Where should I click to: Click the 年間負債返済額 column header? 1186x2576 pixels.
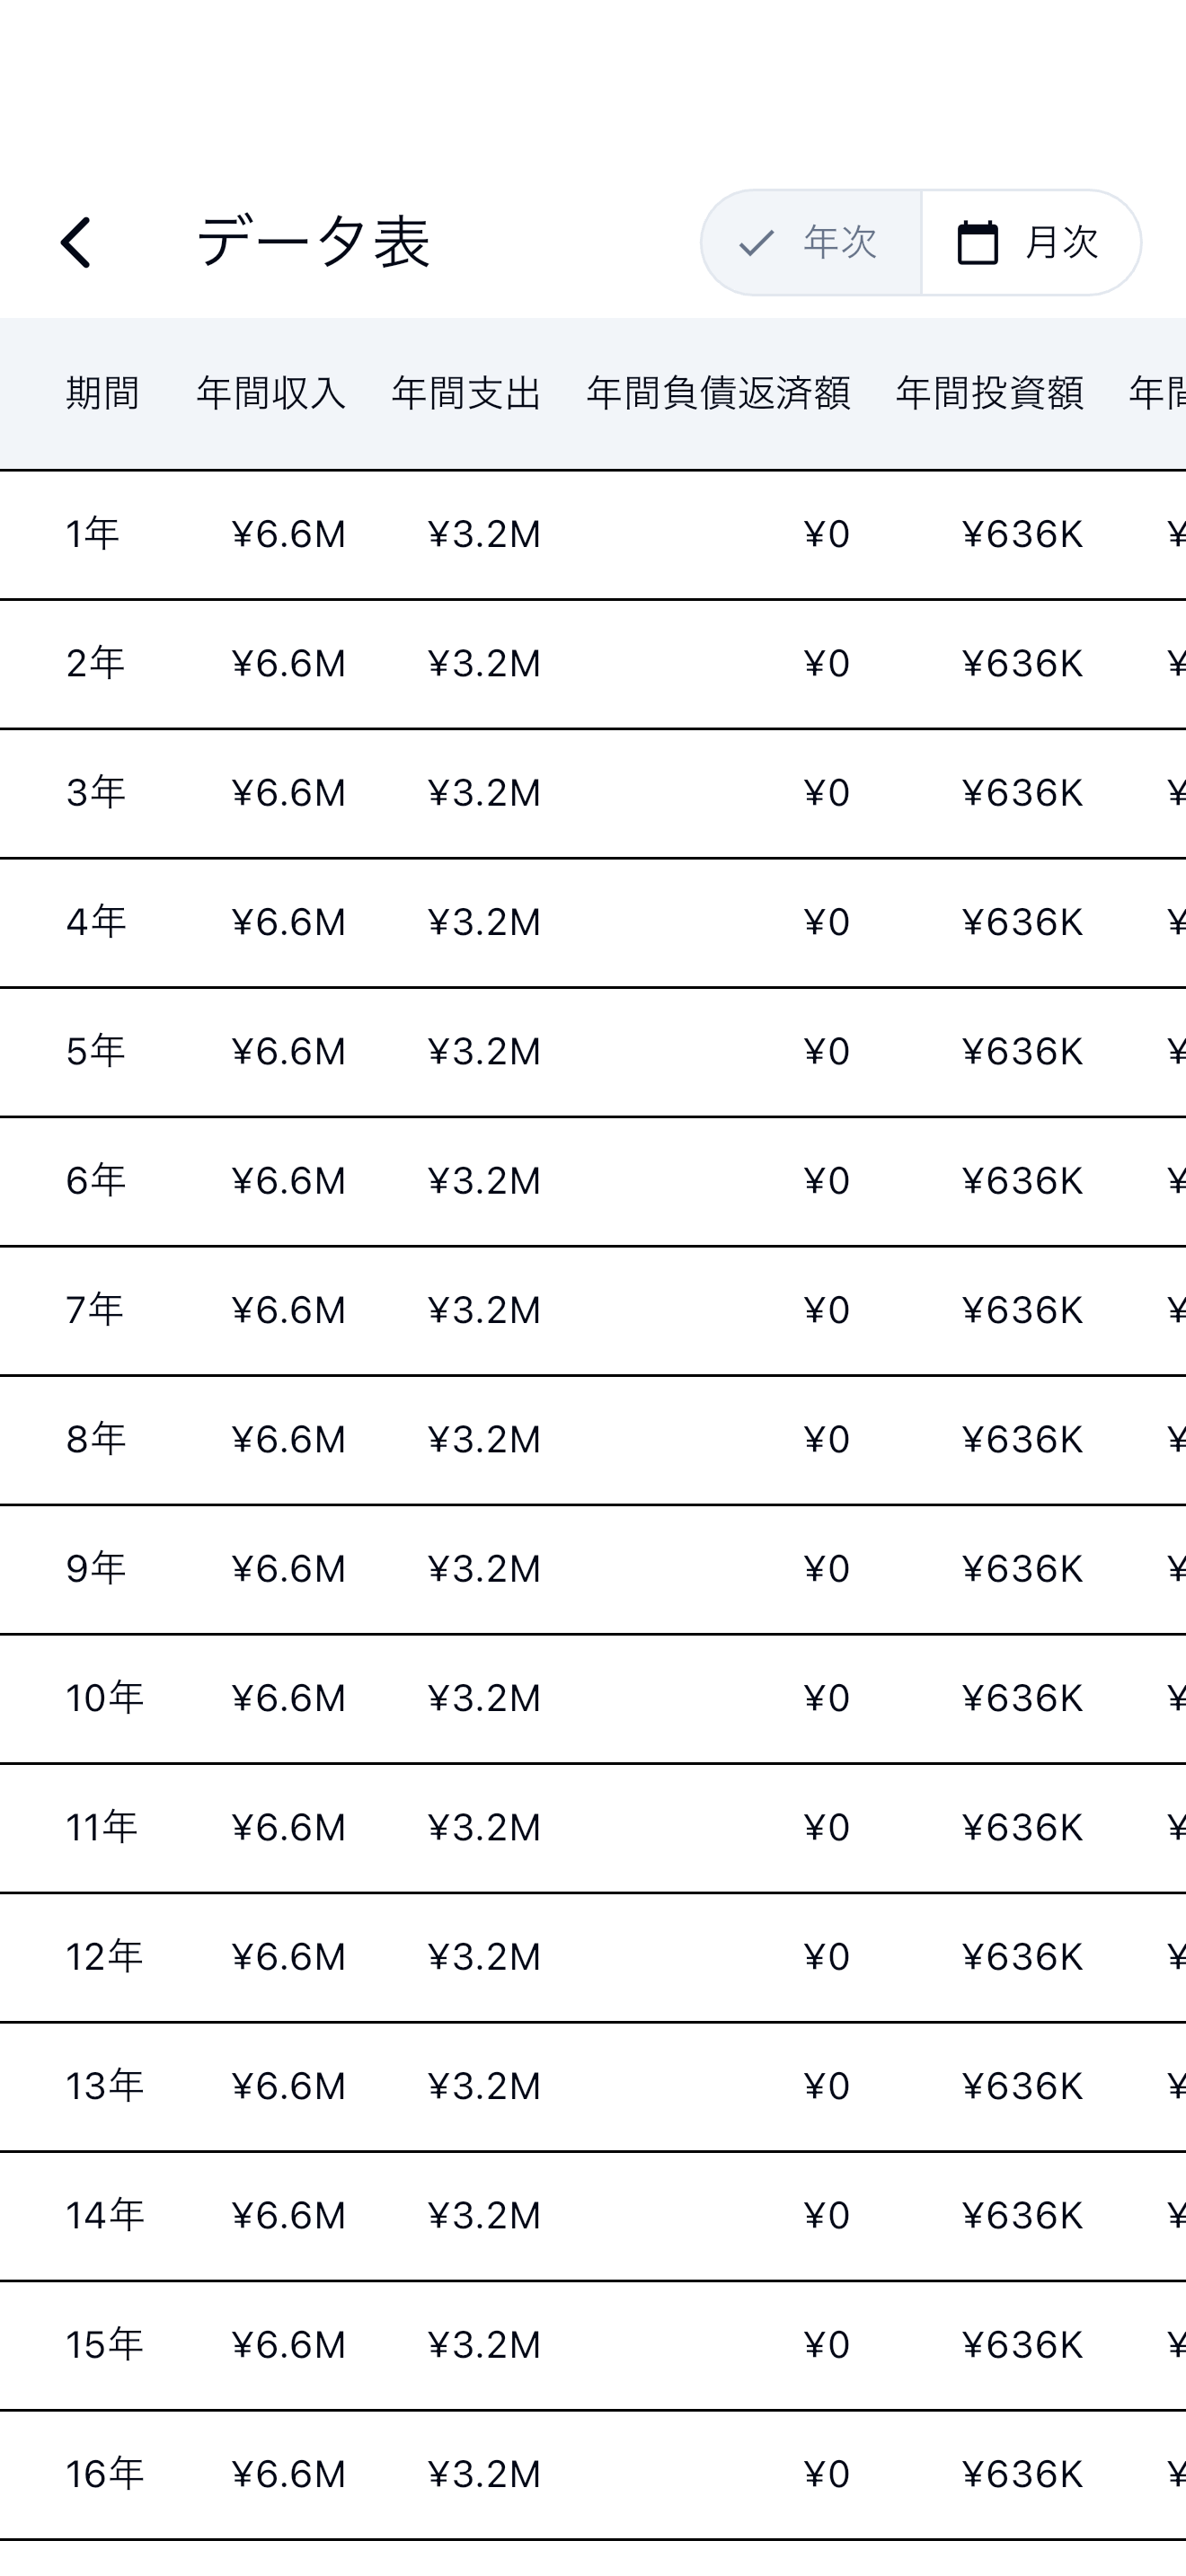coord(718,393)
